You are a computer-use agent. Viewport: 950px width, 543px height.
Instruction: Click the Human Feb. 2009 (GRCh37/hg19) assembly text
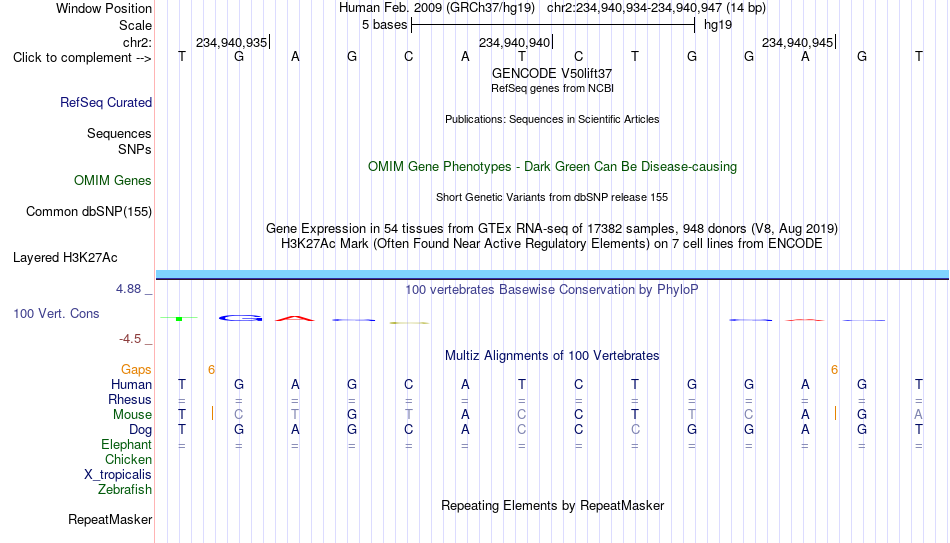tap(437, 8)
